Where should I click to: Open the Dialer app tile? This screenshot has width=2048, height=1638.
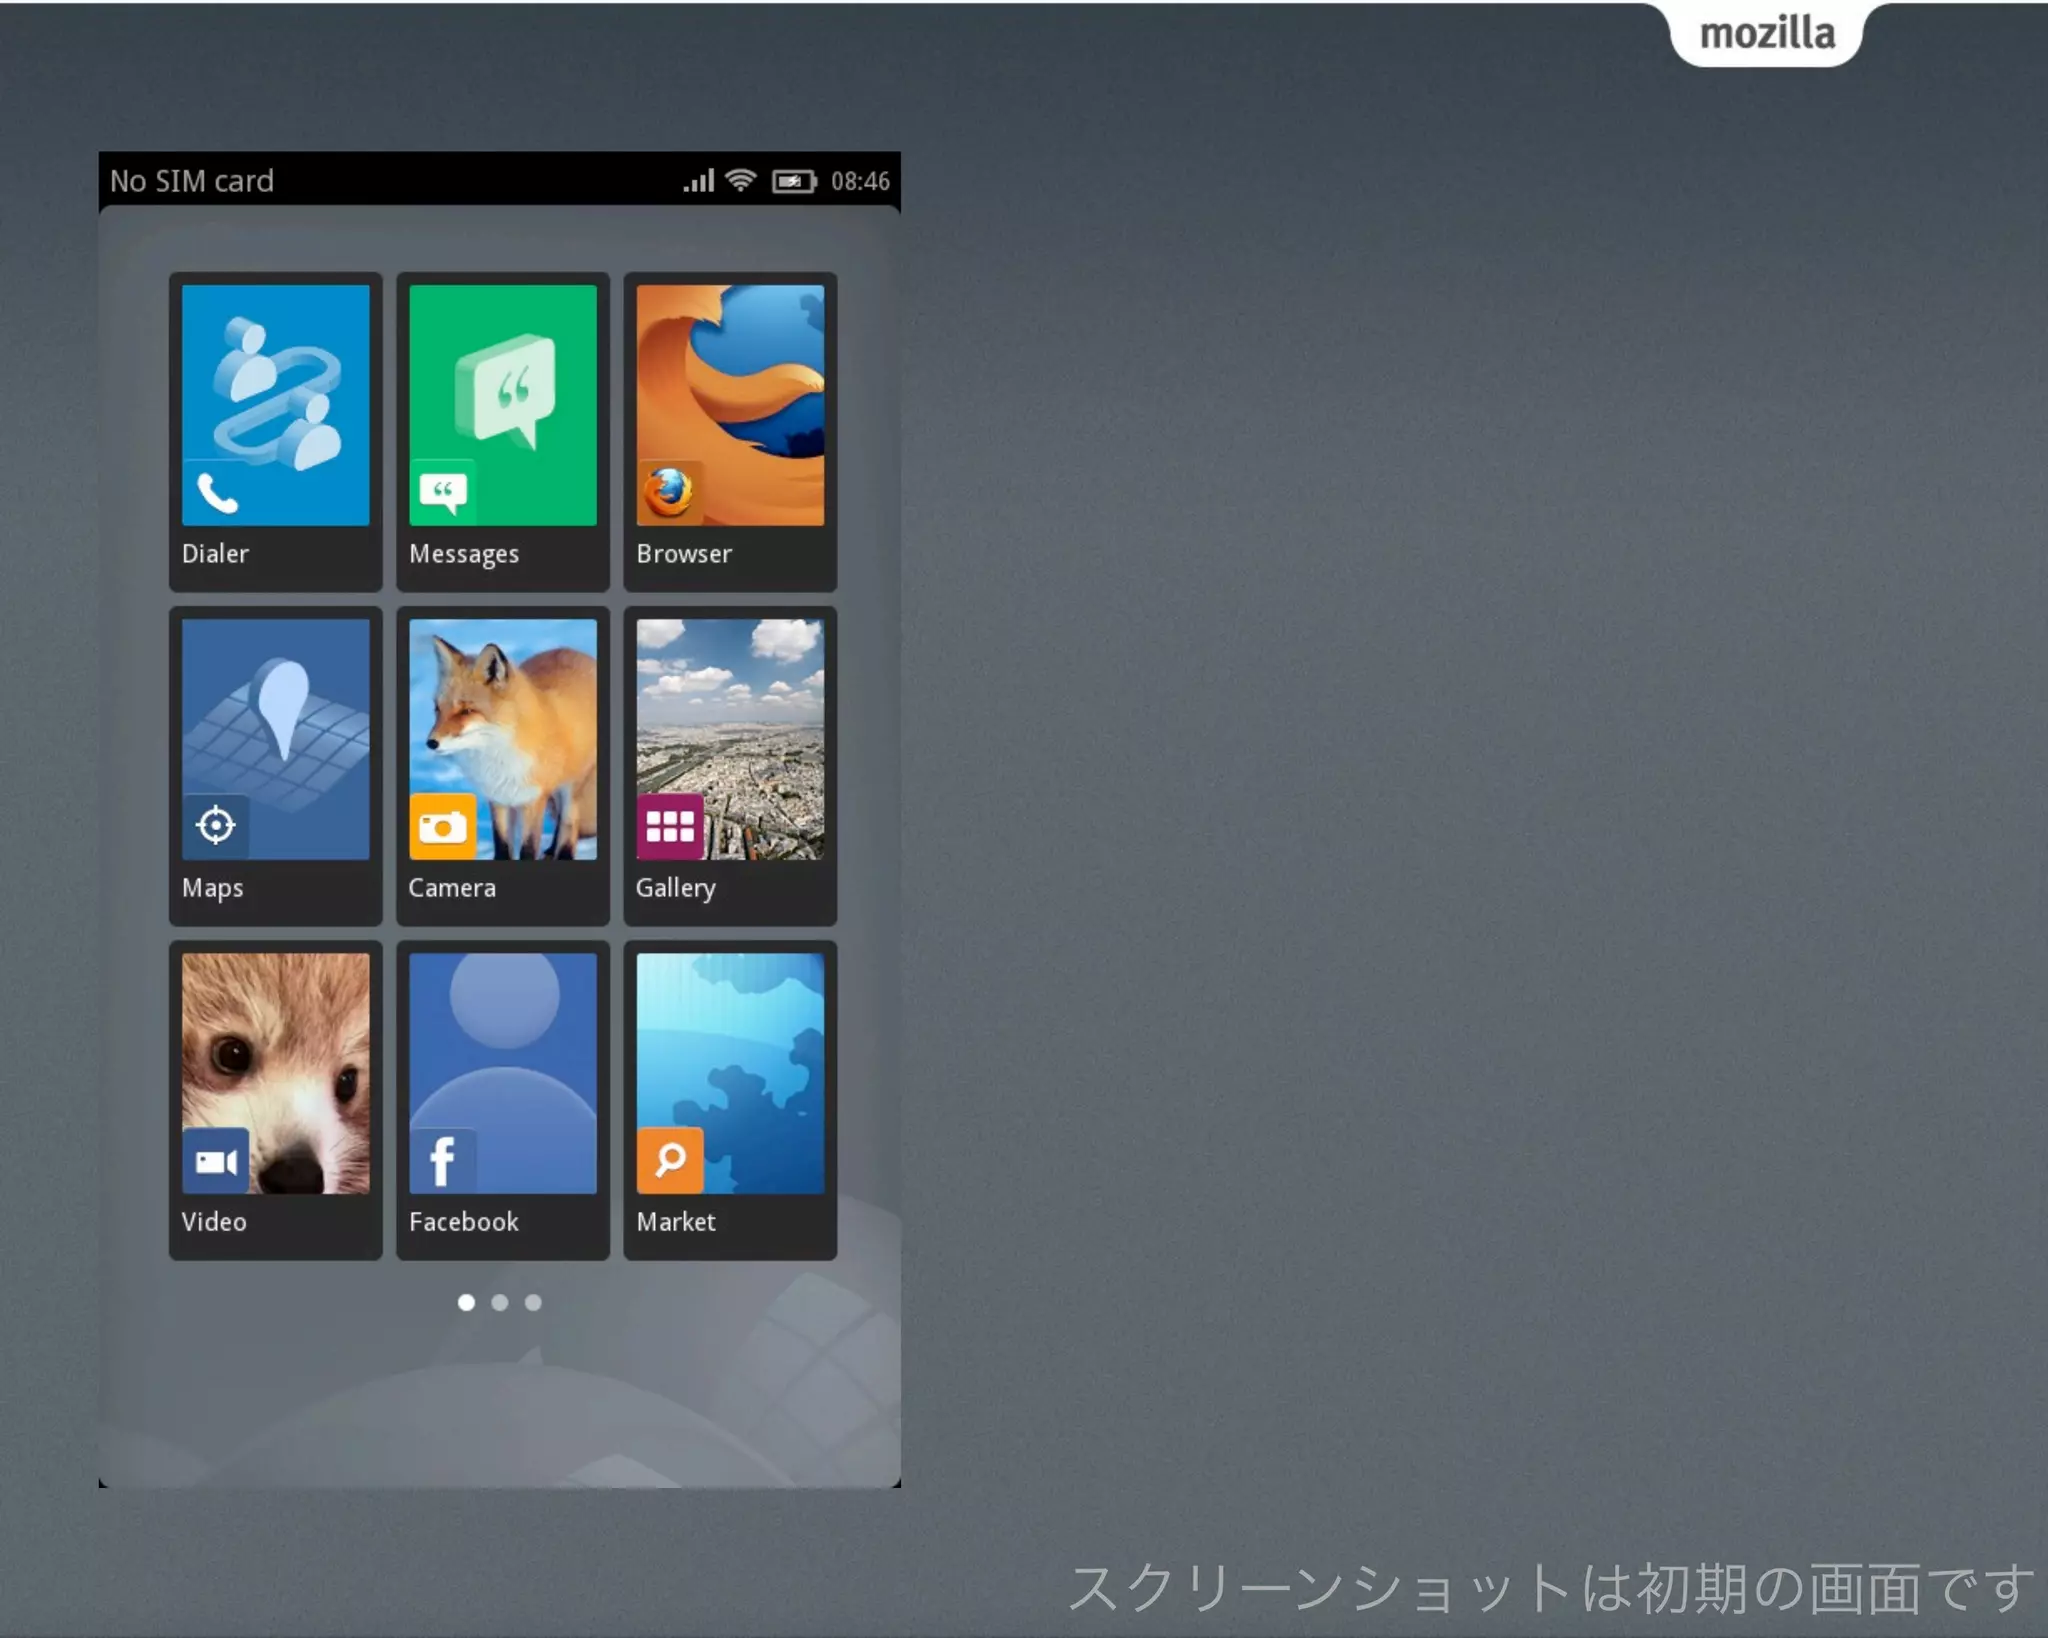[275, 431]
